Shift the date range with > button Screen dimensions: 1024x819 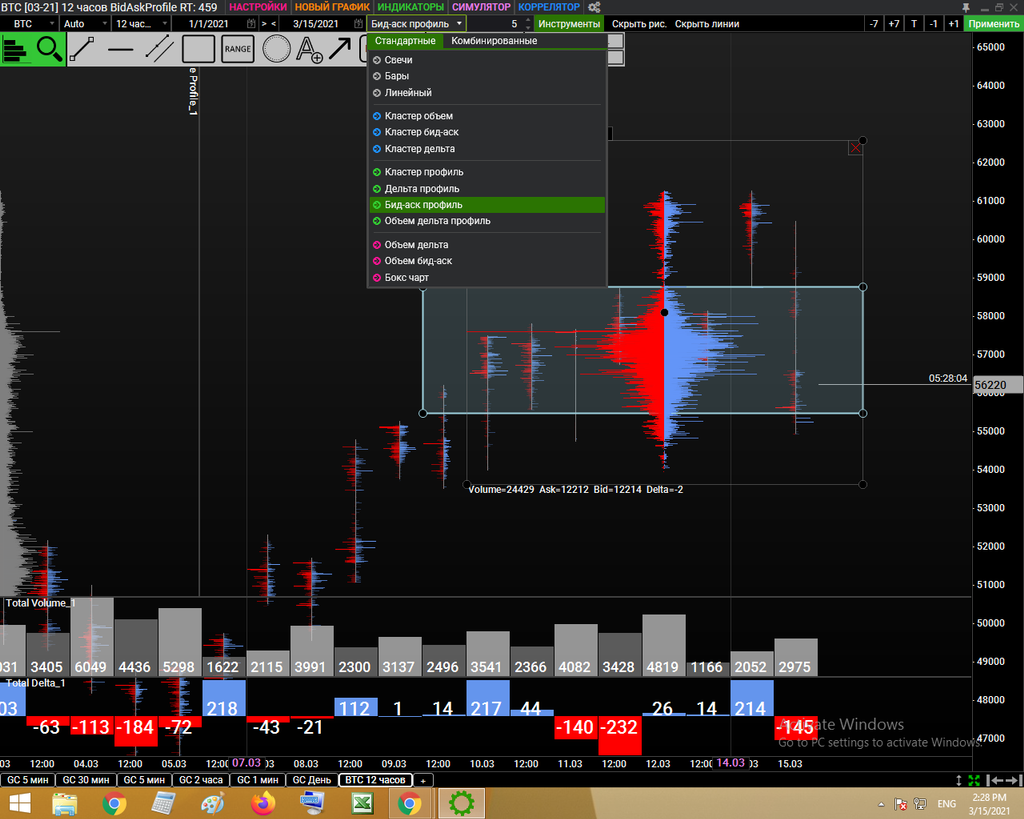coord(264,24)
